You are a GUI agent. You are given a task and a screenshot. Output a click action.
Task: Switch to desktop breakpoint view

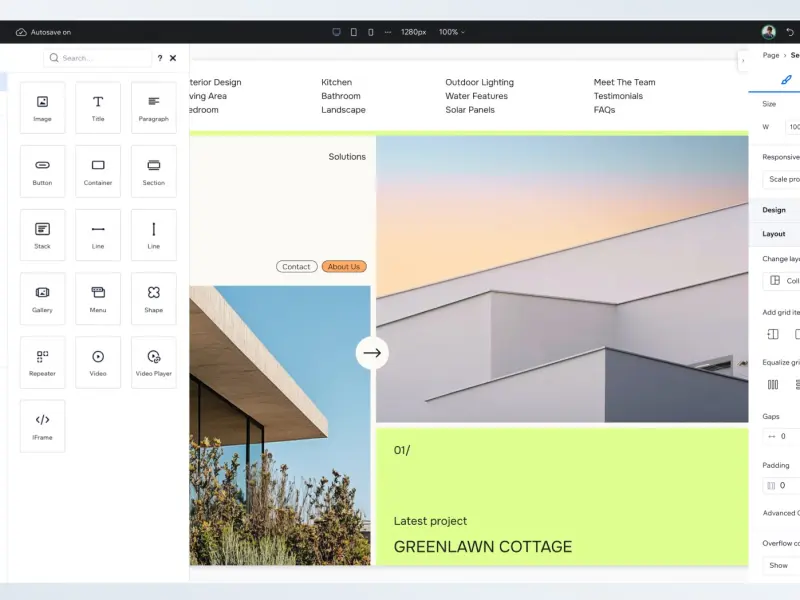pyautogui.click(x=336, y=32)
